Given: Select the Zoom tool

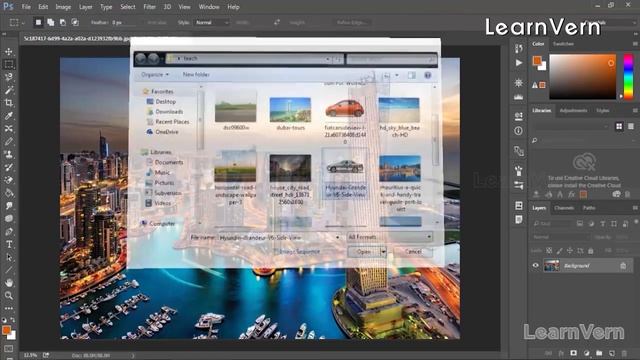Looking at the screenshot, I should (x=9, y=295).
